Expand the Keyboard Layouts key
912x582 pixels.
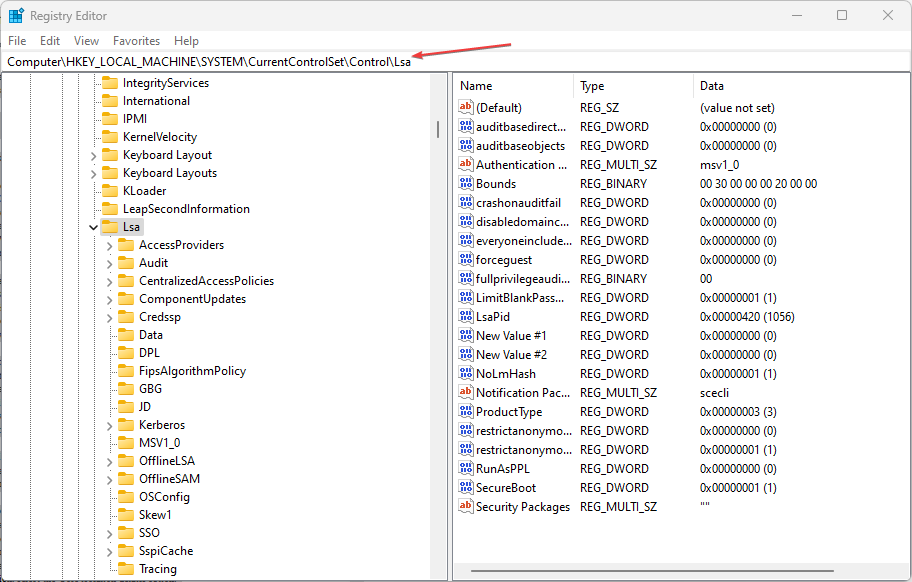pyautogui.click(x=93, y=174)
